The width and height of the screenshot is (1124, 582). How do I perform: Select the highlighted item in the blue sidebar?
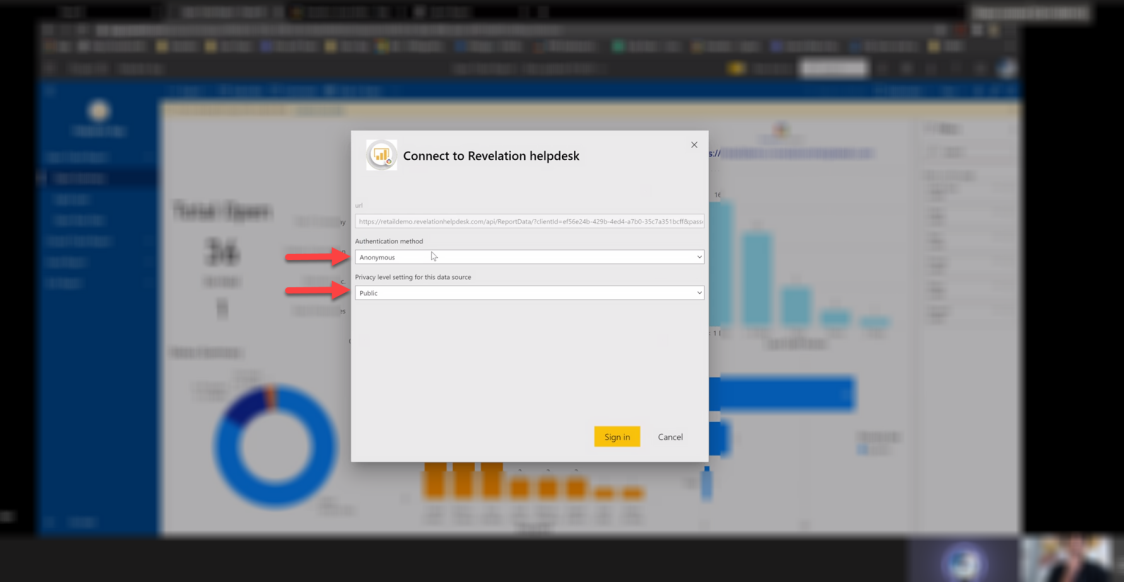click(98, 178)
